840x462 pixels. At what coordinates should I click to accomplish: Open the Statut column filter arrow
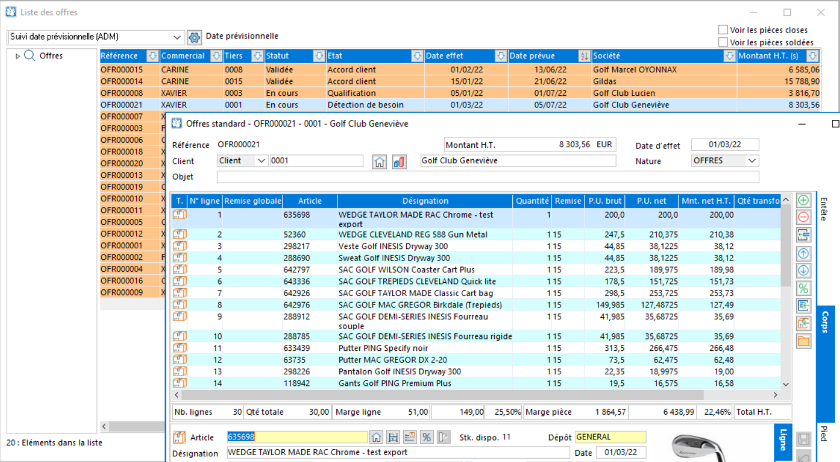tap(319, 56)
